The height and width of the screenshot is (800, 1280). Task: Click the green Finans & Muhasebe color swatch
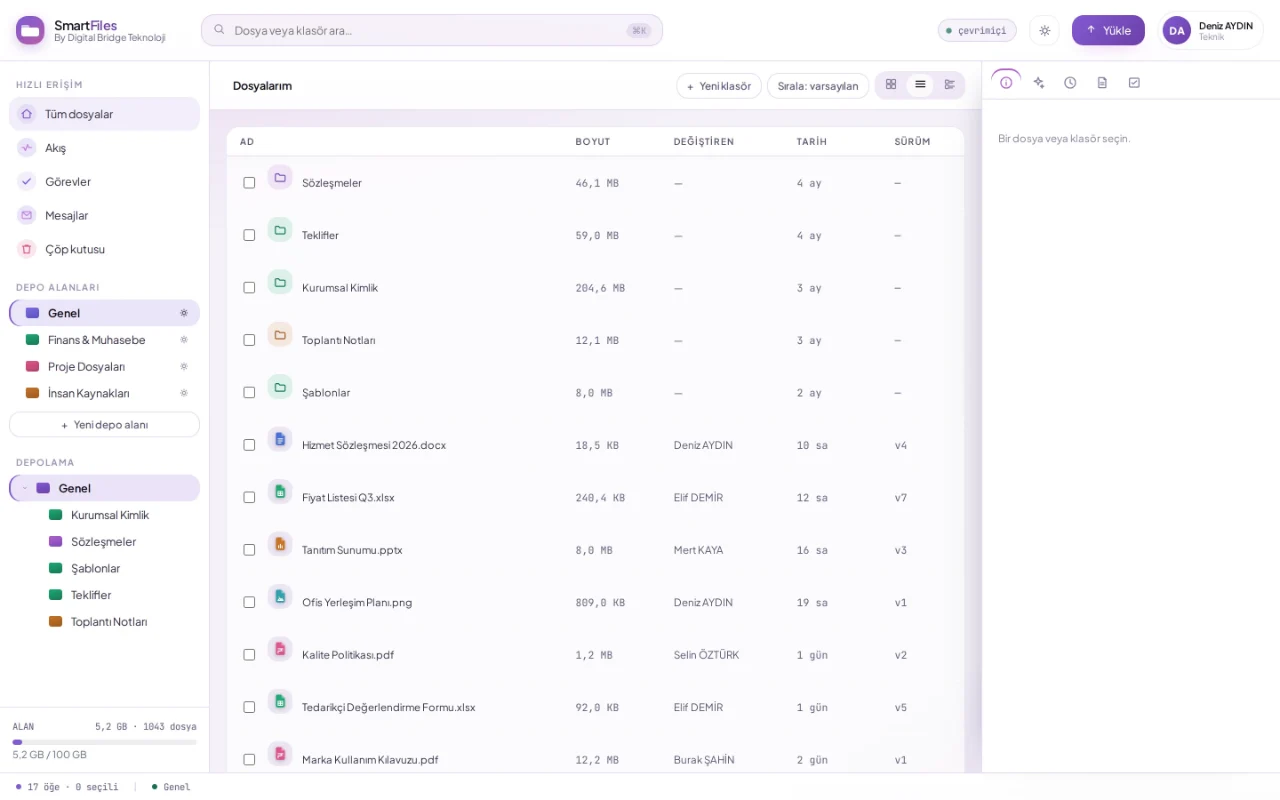coord(32,340)
